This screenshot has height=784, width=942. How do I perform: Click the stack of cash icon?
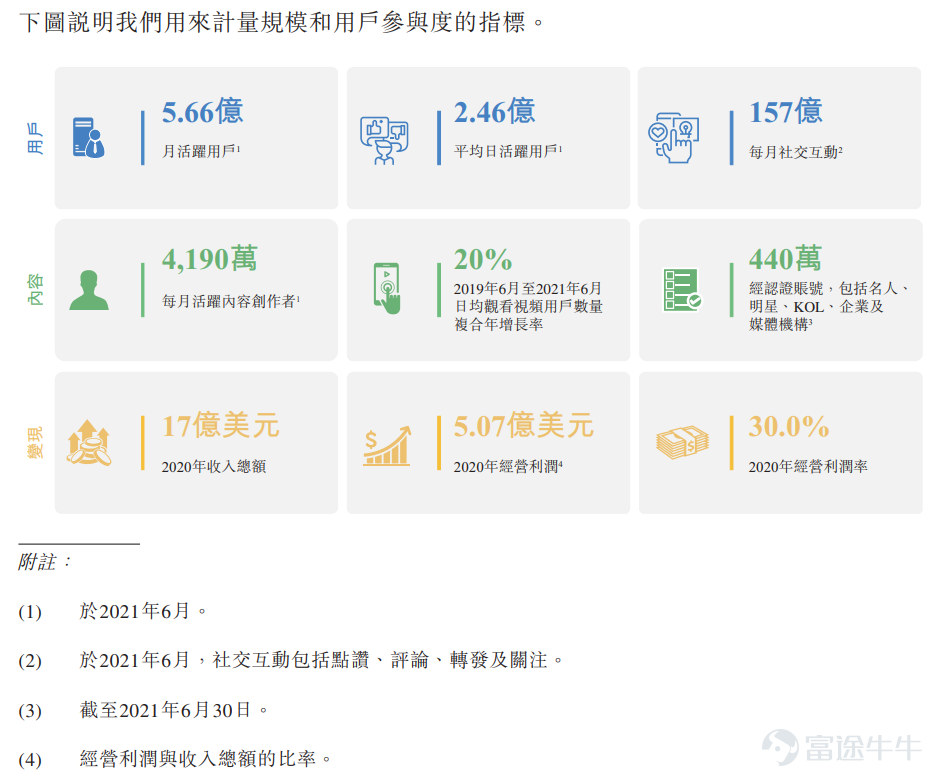point(682,443)
